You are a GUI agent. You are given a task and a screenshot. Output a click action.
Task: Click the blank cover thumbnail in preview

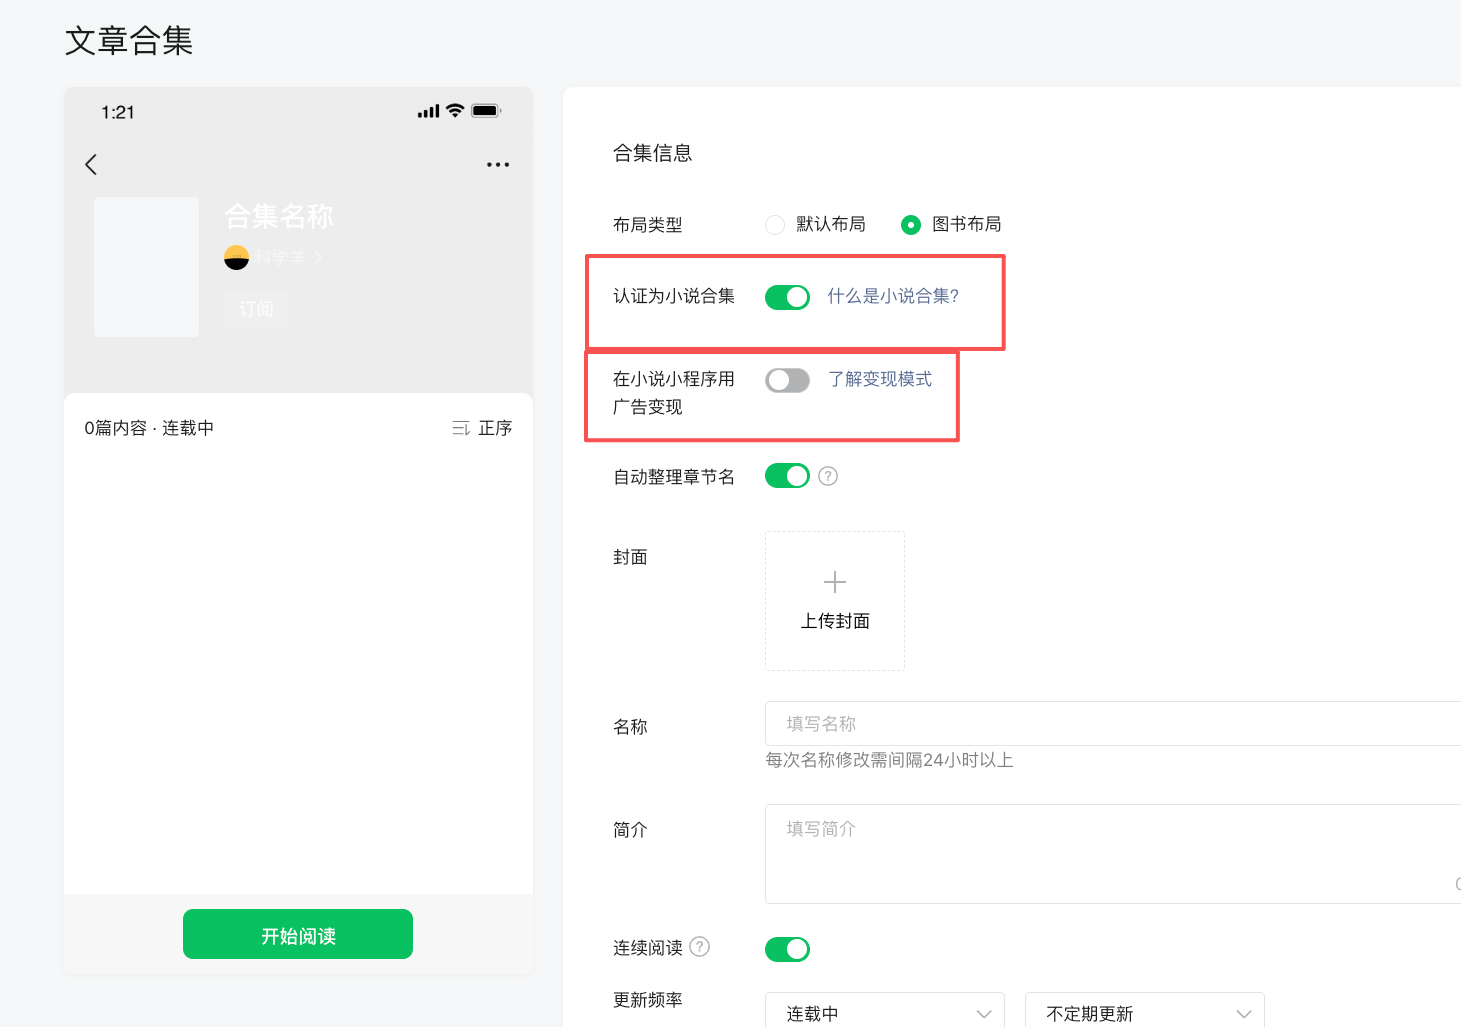[146, 267]
